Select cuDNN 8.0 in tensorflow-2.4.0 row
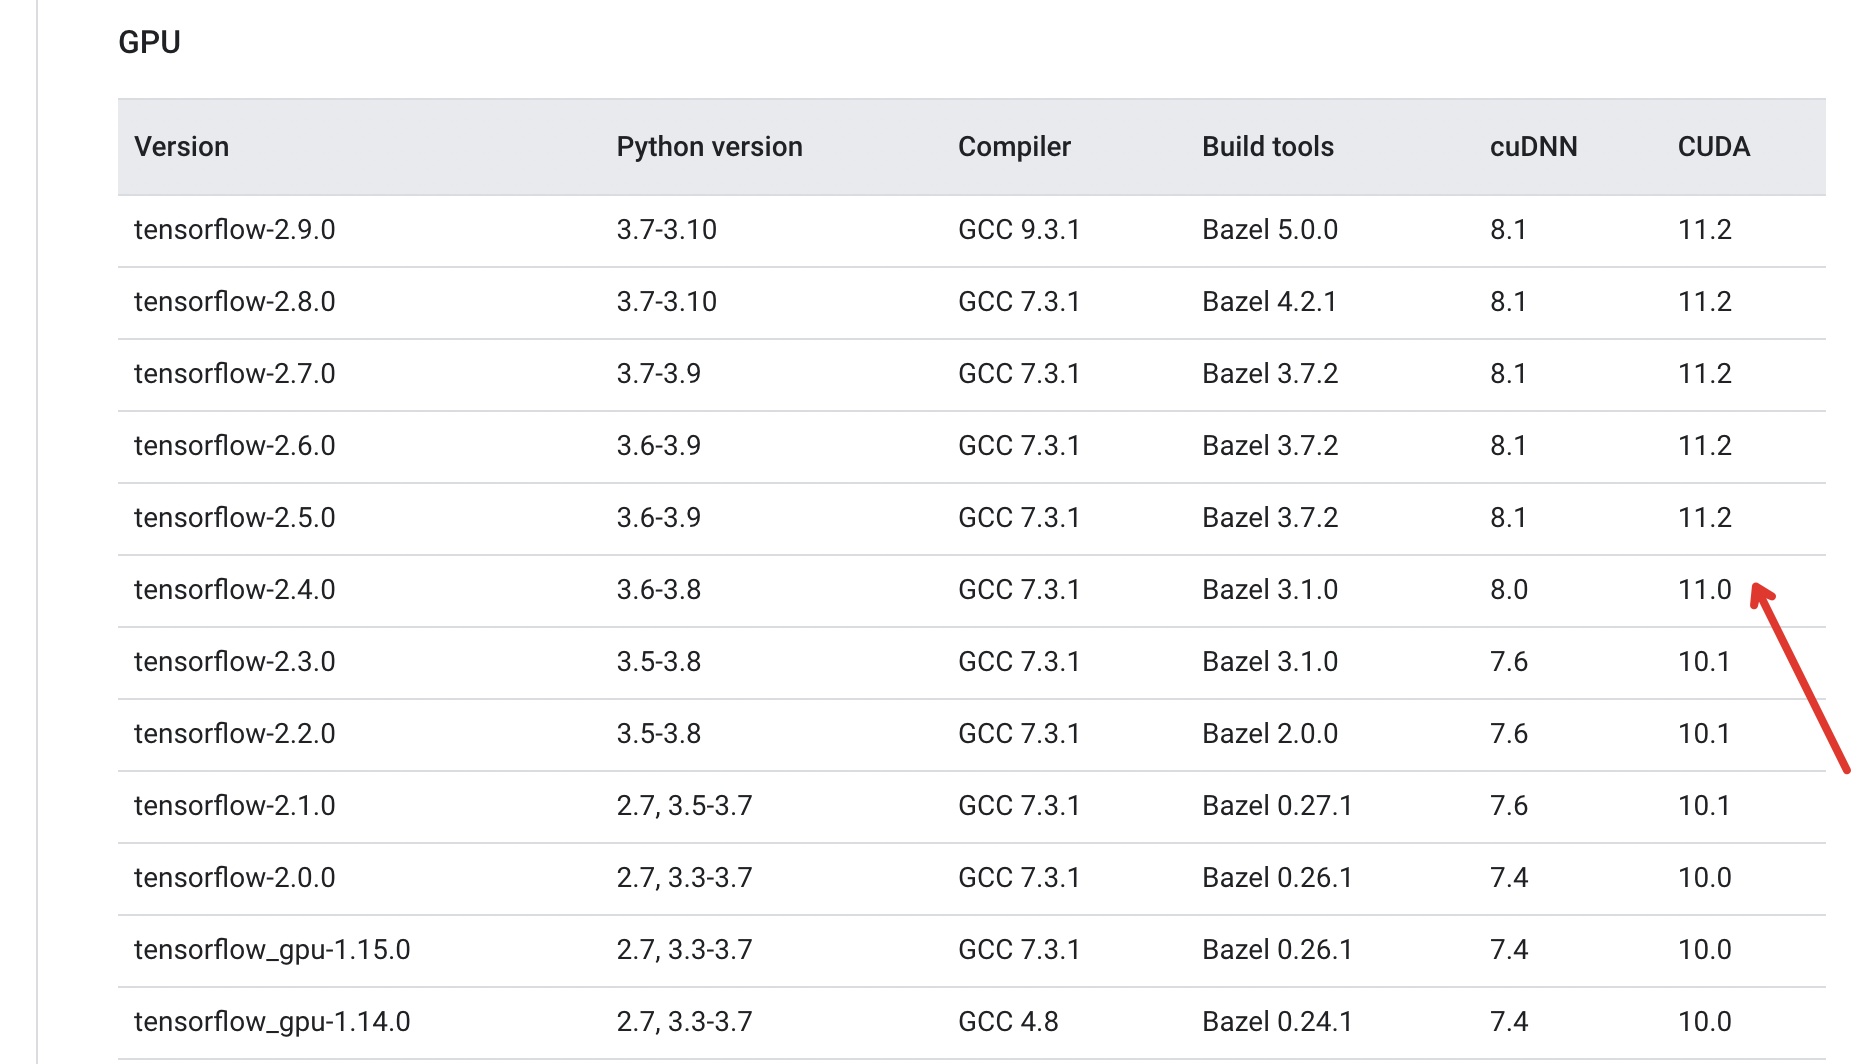This screenshot has height=1064, width=1872. click(x=1508, y=590)
